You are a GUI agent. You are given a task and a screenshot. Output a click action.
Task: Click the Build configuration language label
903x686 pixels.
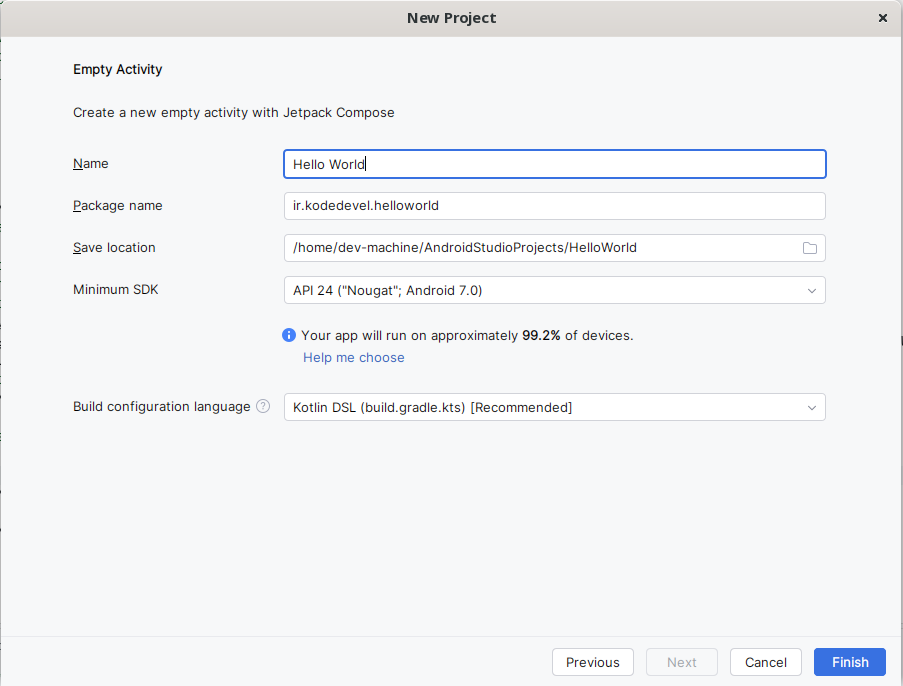(x=162, y=407)
